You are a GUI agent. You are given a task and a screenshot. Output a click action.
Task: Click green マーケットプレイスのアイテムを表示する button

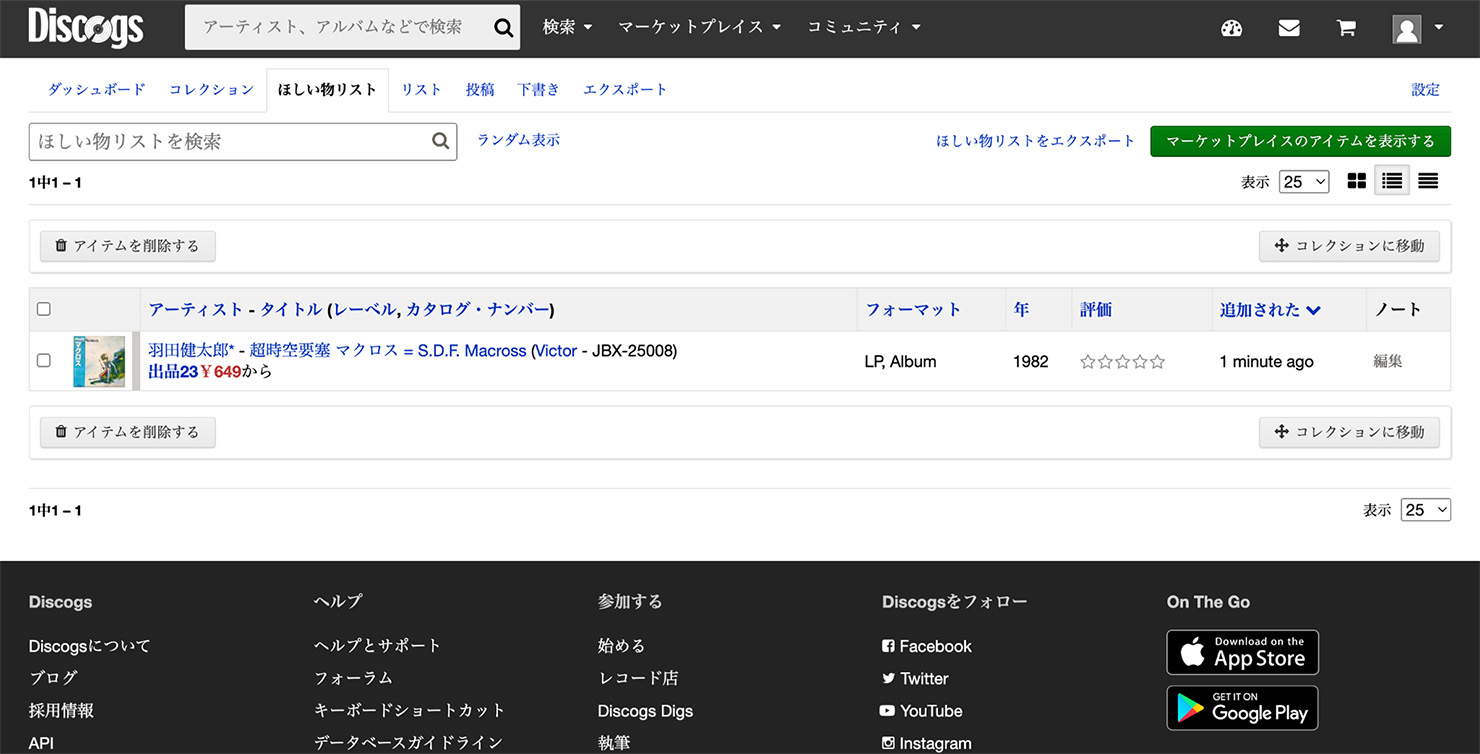(x=1300, y=141)
